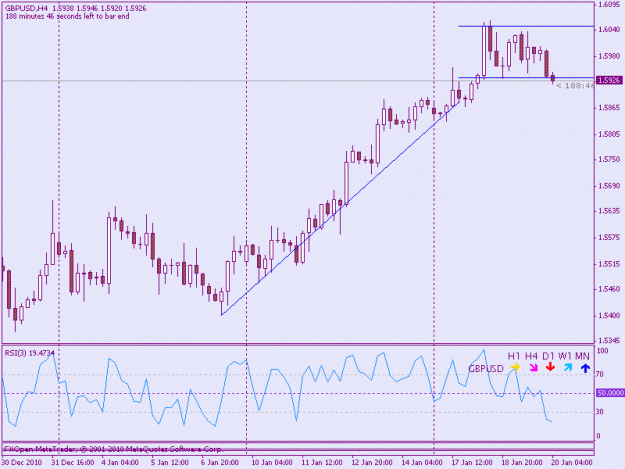Screen dimensions: 625x469
Task: Click the H4 timeframe label
Action: click(532, 356)
